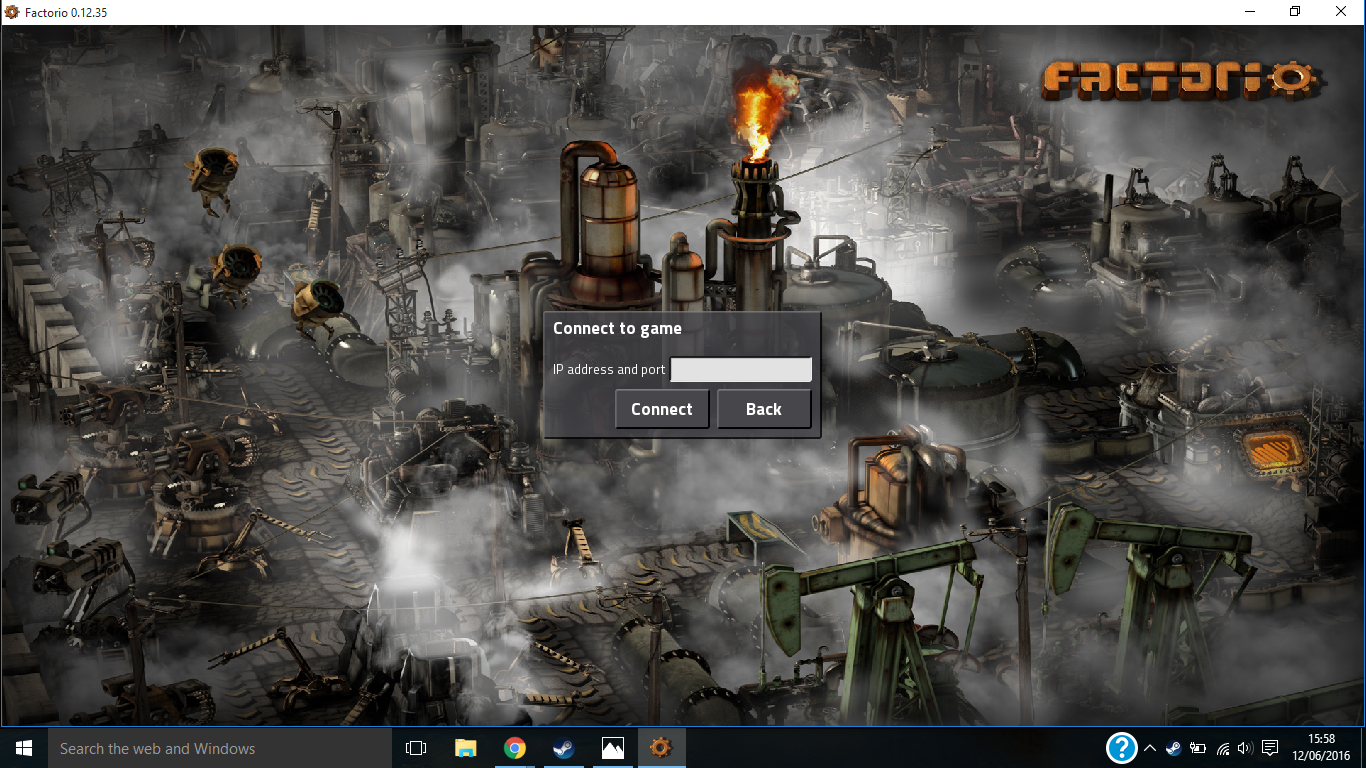The image size is (1366, 768).
Task: Open Steam from the taskbar
Action: click(563, 748)
